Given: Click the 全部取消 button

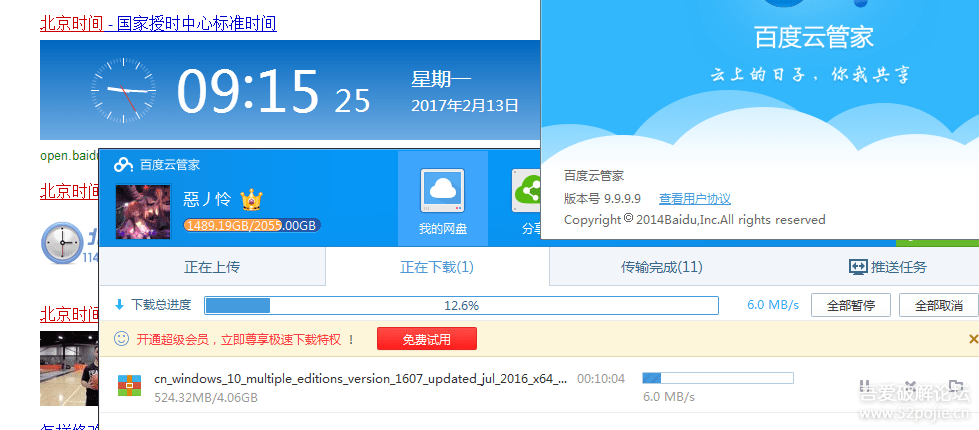Looking at the screenshot, I should click(x=938, y=305).
